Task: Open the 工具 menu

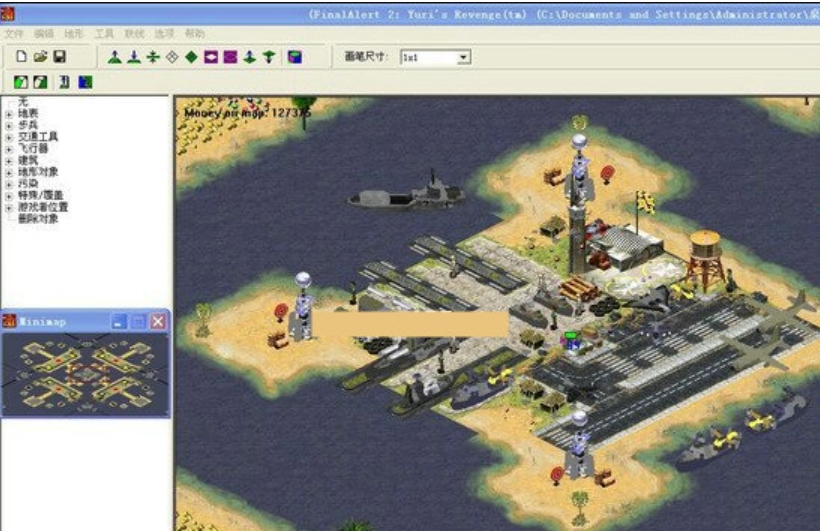Action: point(104,33)
